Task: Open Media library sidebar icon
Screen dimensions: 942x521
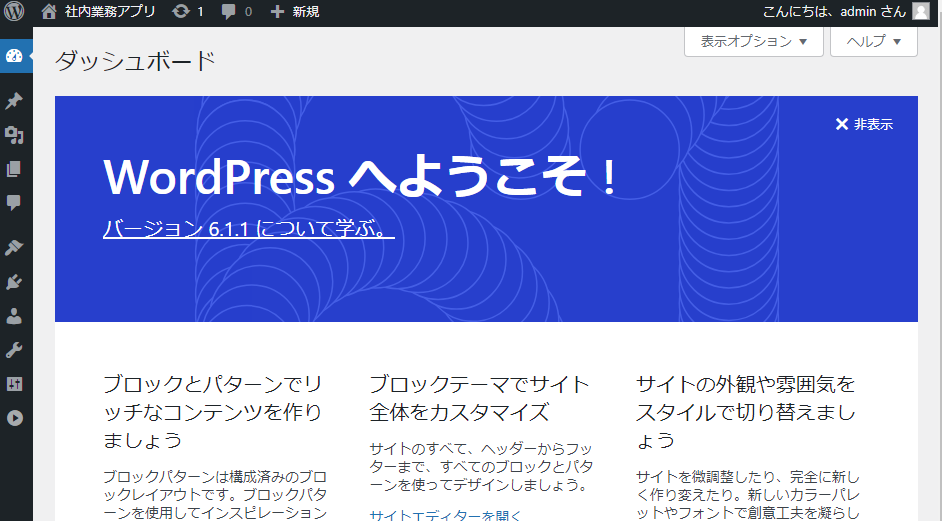Action: point(14,135)
